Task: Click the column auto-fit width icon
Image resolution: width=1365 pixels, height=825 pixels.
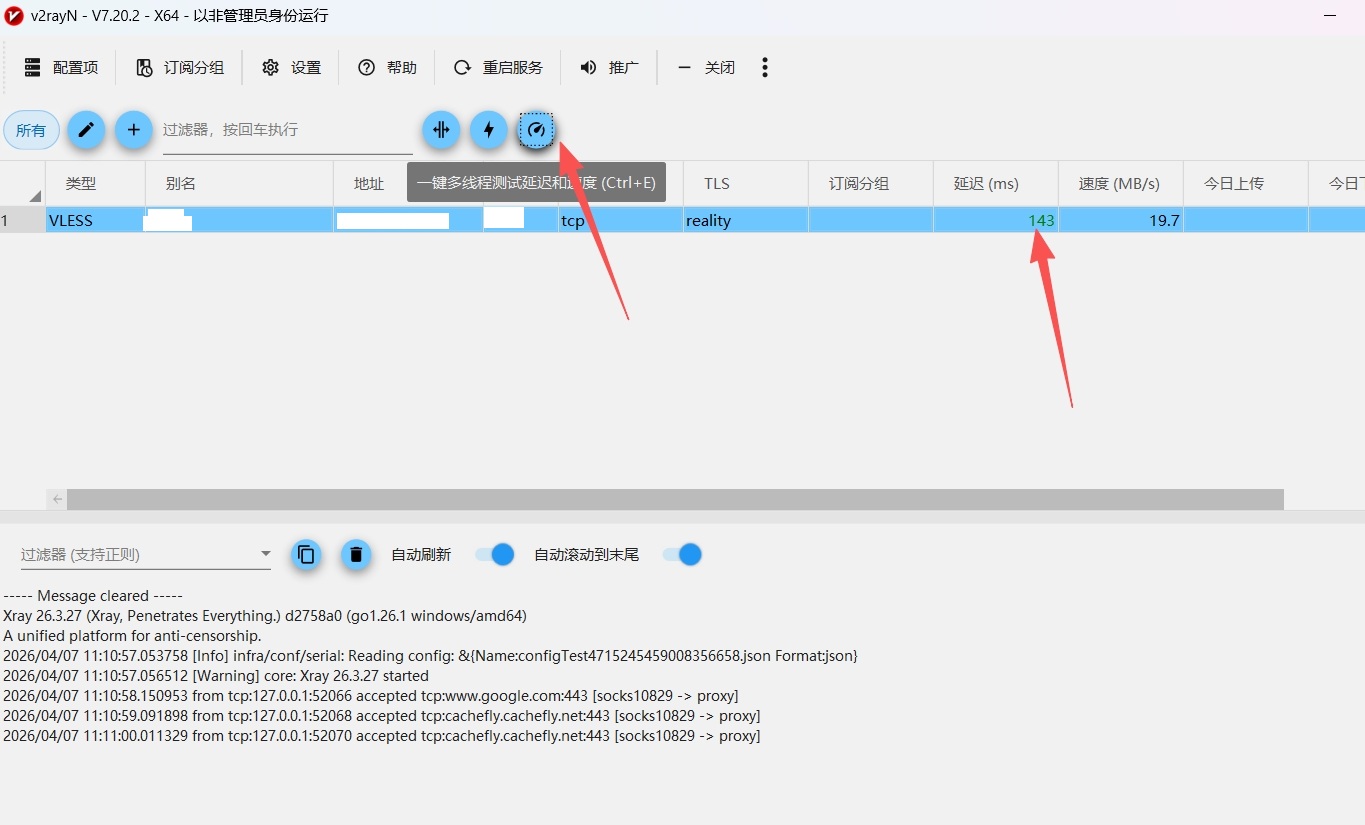Action: (x=441, y=130)
